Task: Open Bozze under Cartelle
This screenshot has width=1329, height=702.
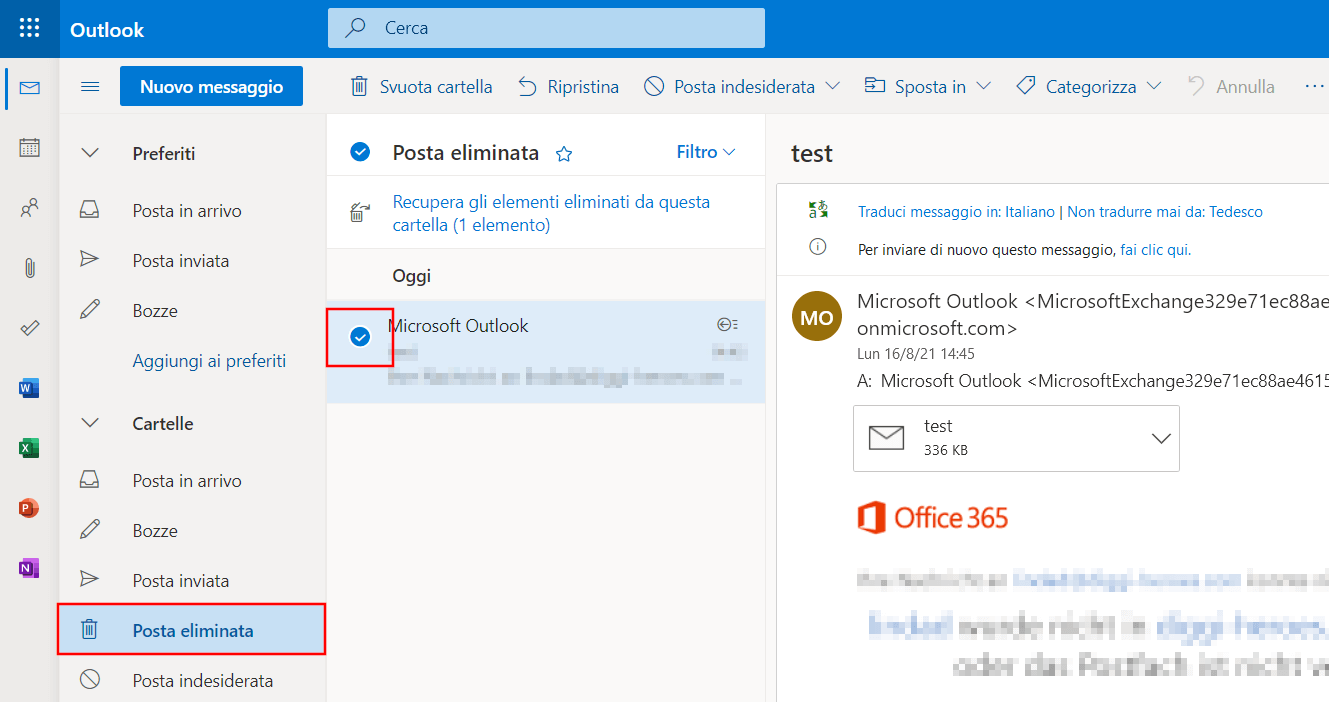Action: [192, 531]
